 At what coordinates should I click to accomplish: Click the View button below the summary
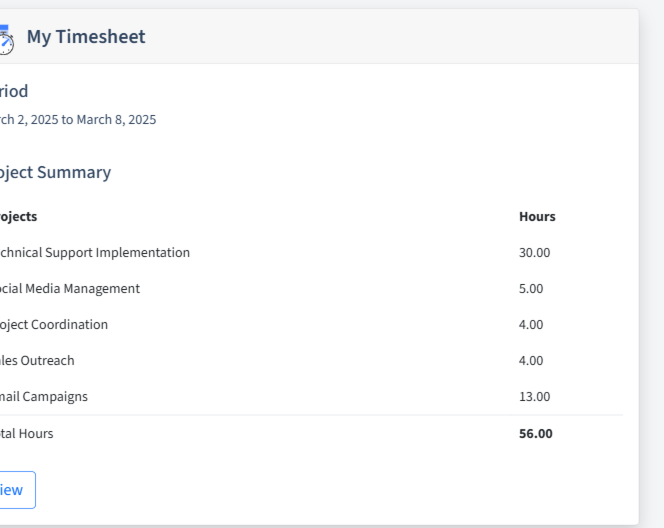pos(16,490)
